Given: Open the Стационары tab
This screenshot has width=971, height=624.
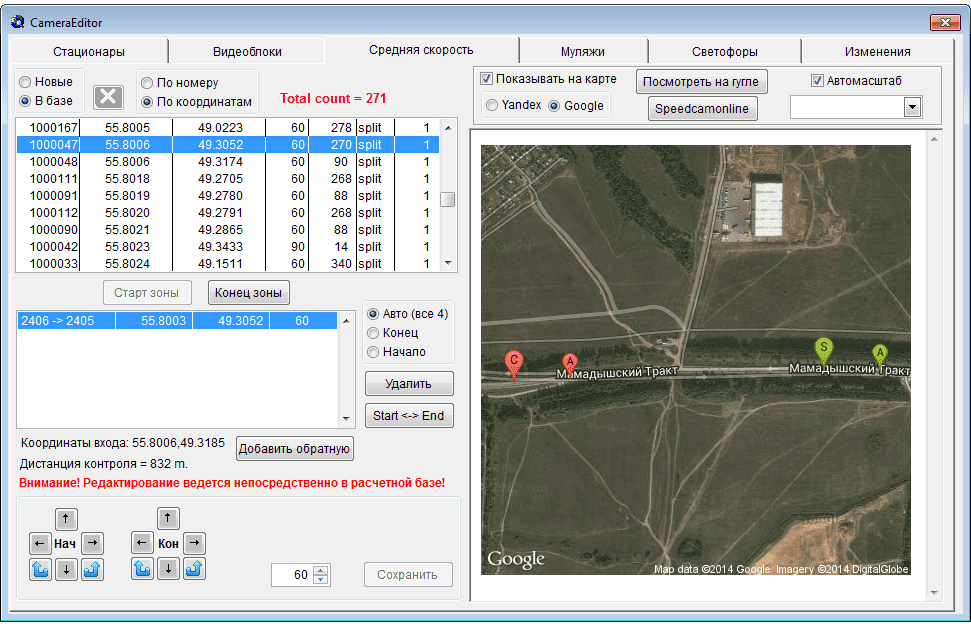Looking at the screenshot, I should click(x=89, y=51).
